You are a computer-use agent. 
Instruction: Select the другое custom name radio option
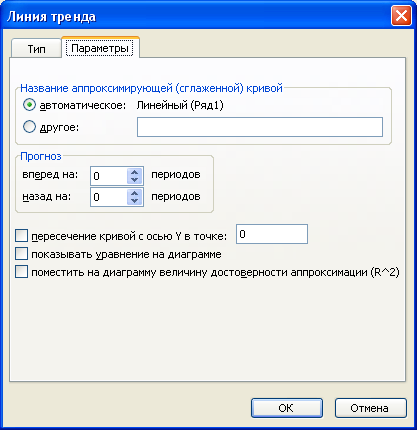click(x=29, y=127)
